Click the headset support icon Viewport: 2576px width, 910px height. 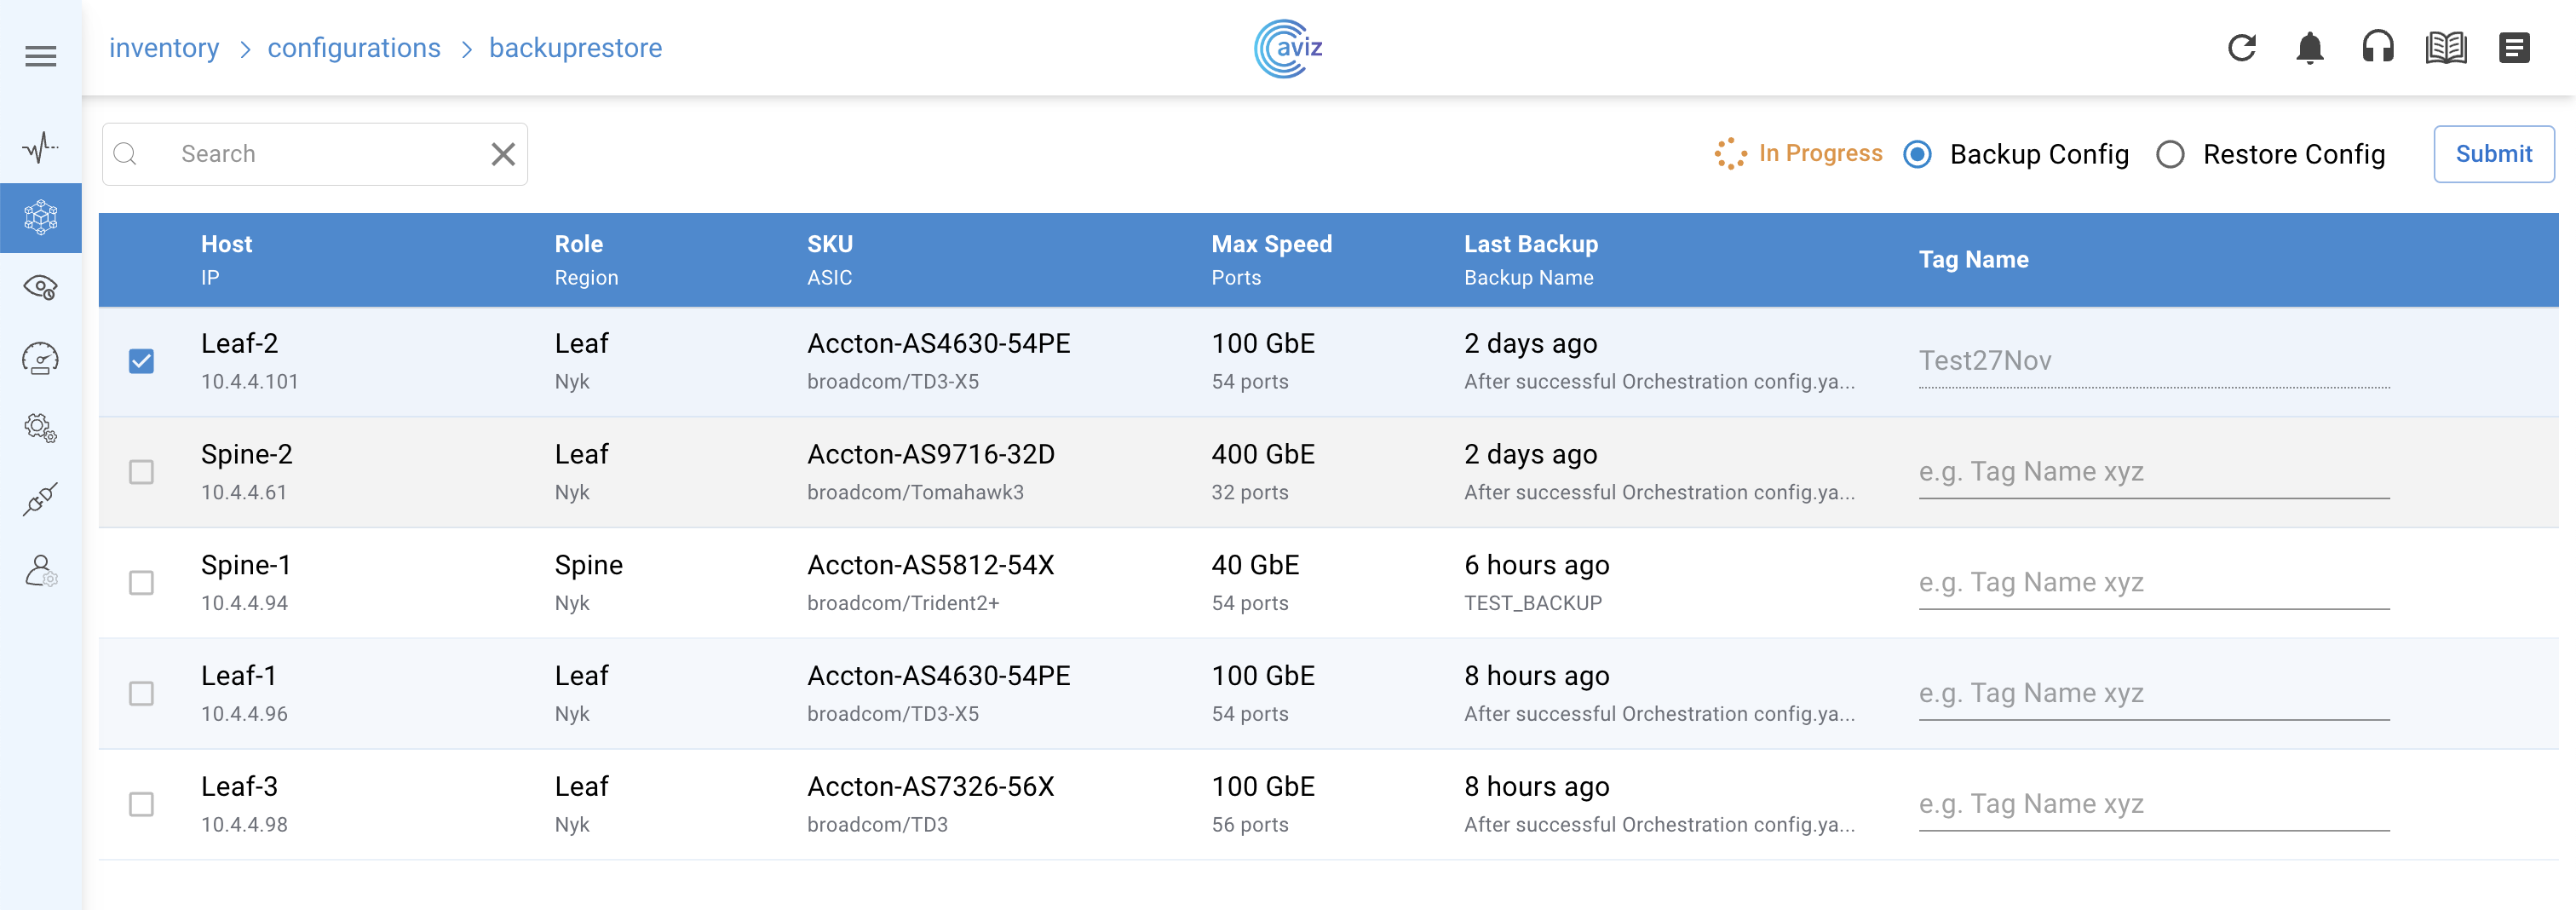point(2377,48)
